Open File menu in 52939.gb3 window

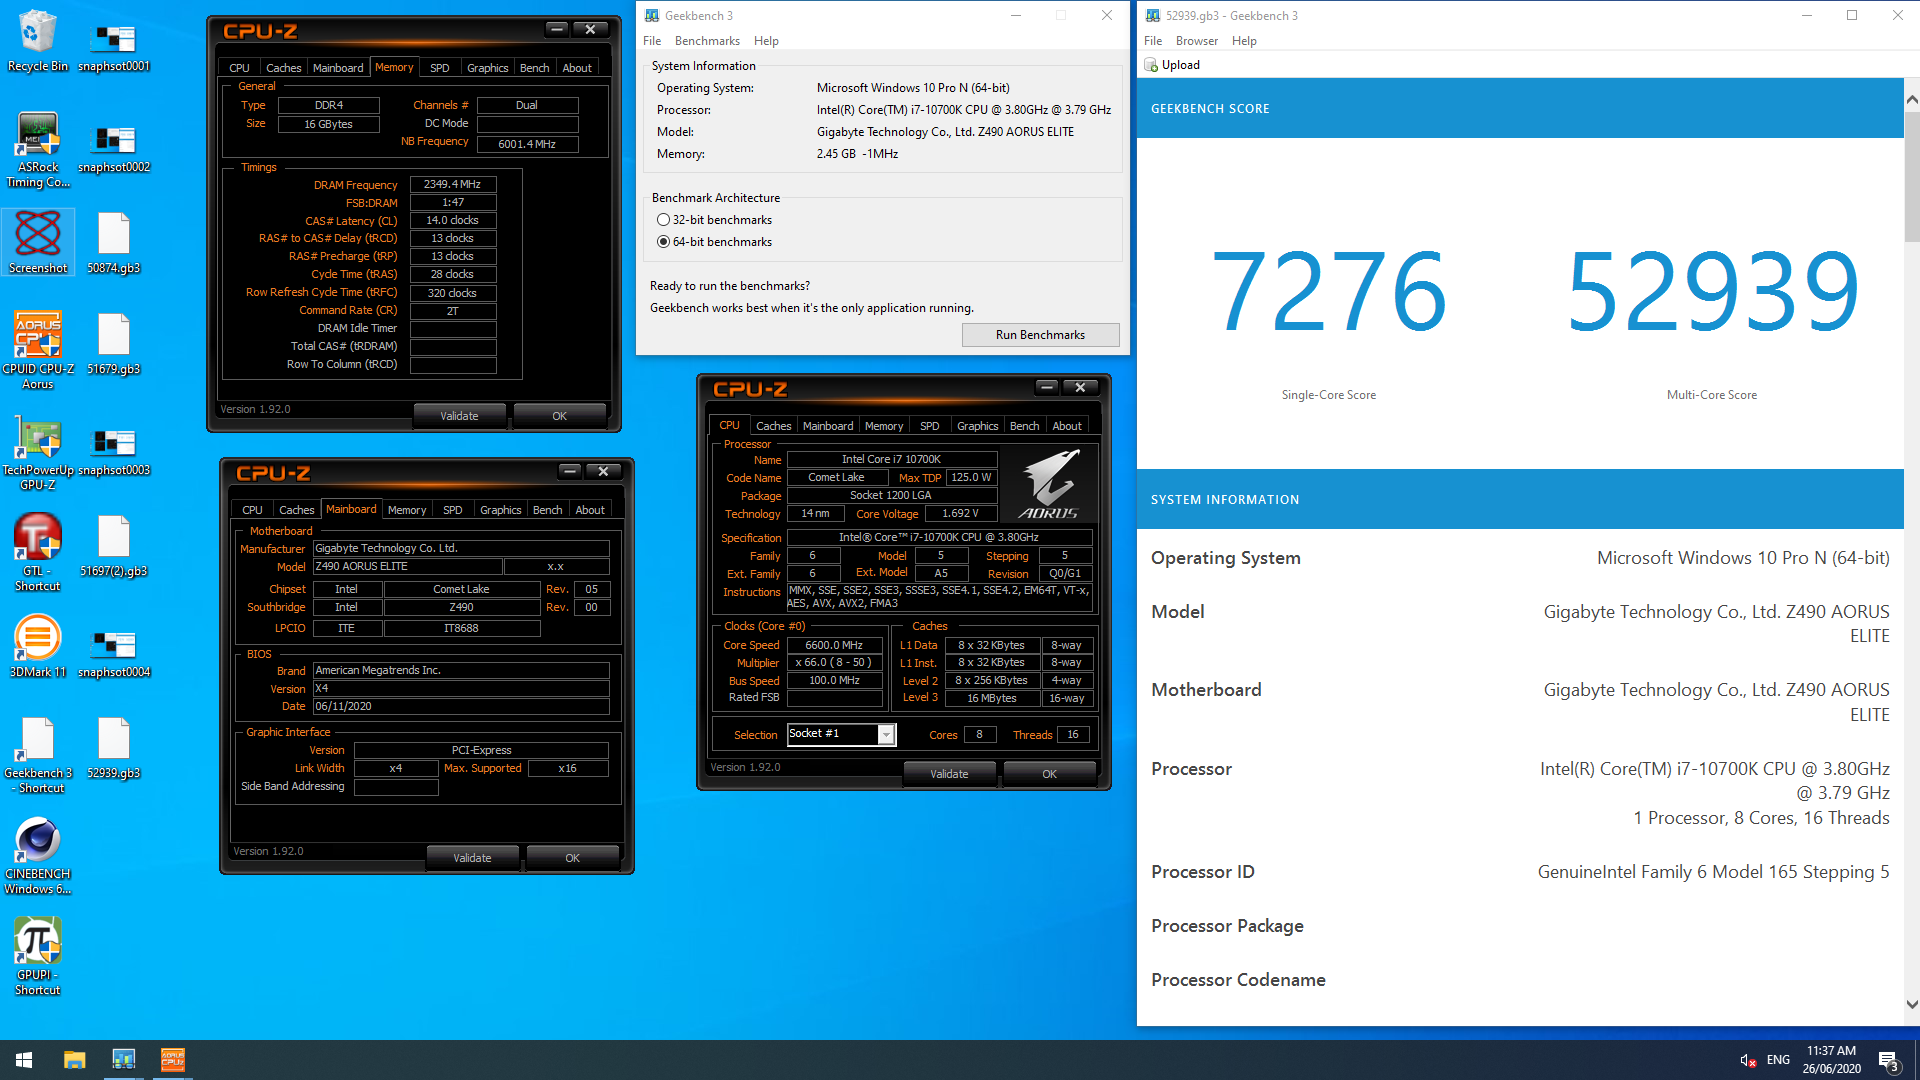(x=1152, y=41)
